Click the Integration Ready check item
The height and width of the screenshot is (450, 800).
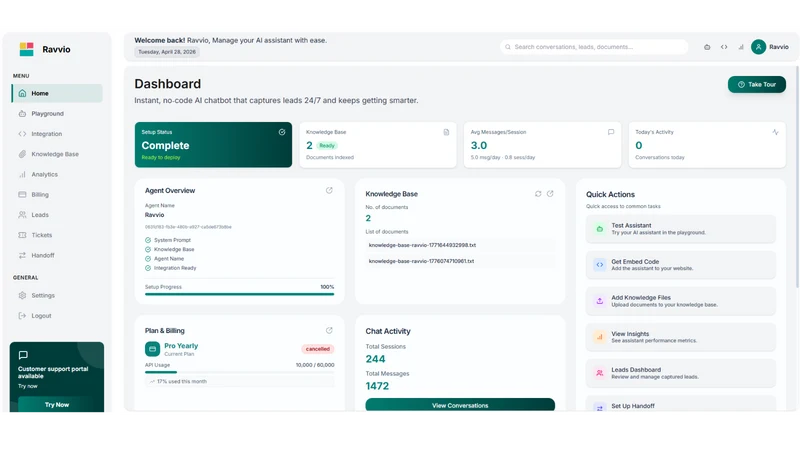[x=170, y=268]
